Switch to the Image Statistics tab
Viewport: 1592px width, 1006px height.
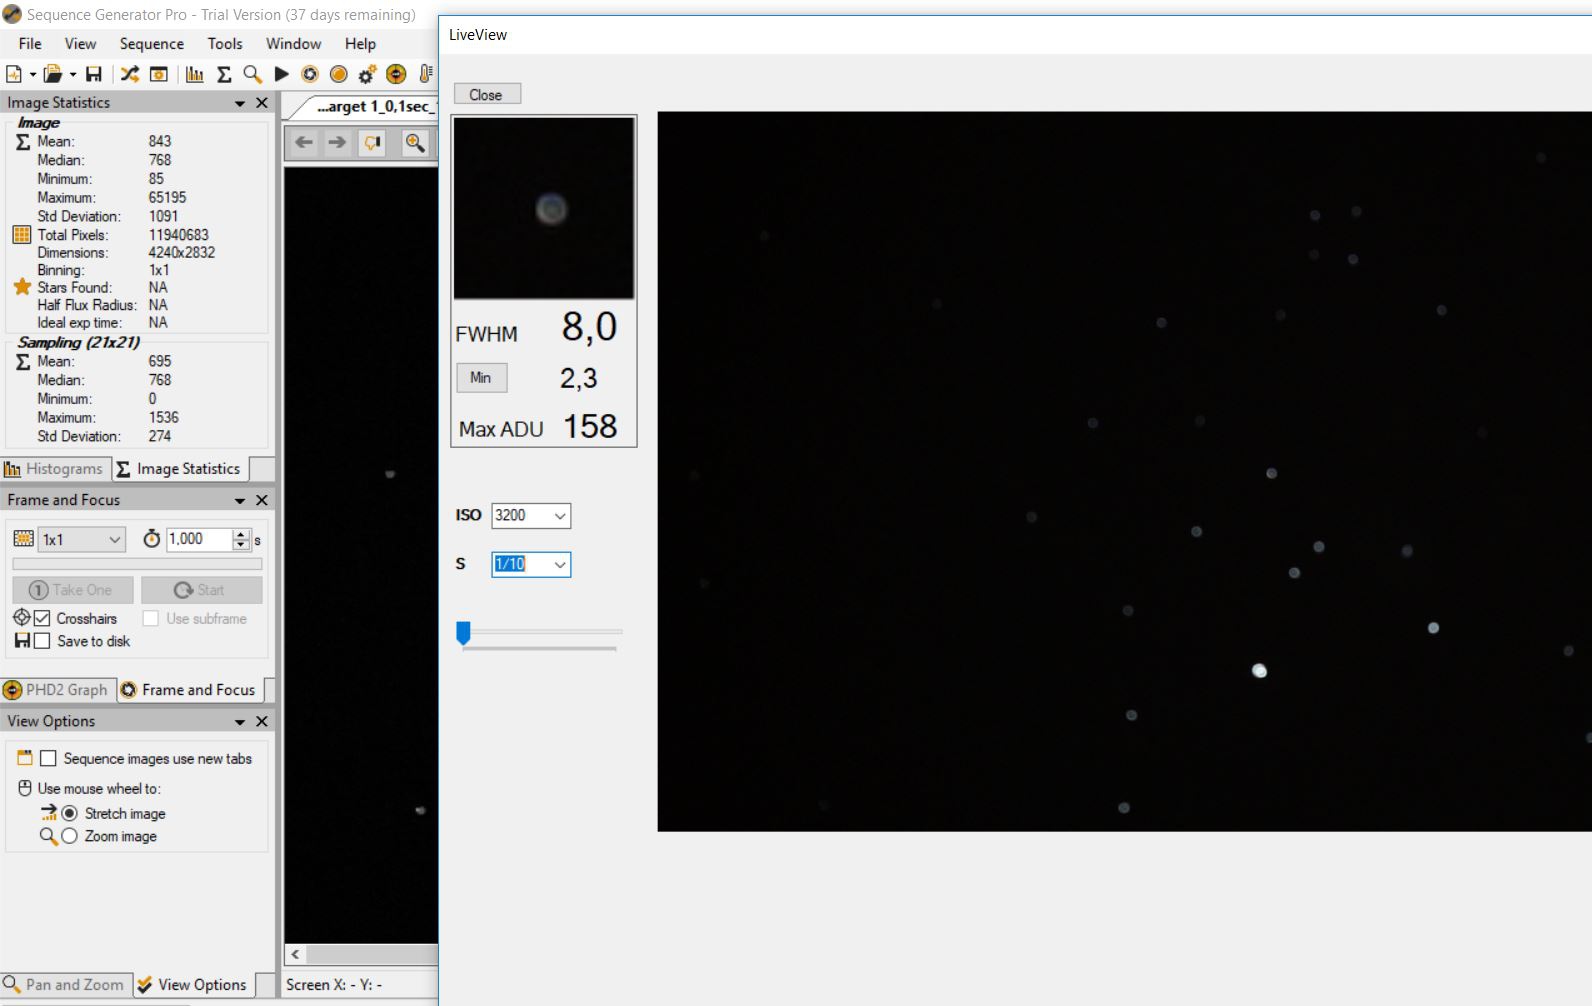(179, 469)
